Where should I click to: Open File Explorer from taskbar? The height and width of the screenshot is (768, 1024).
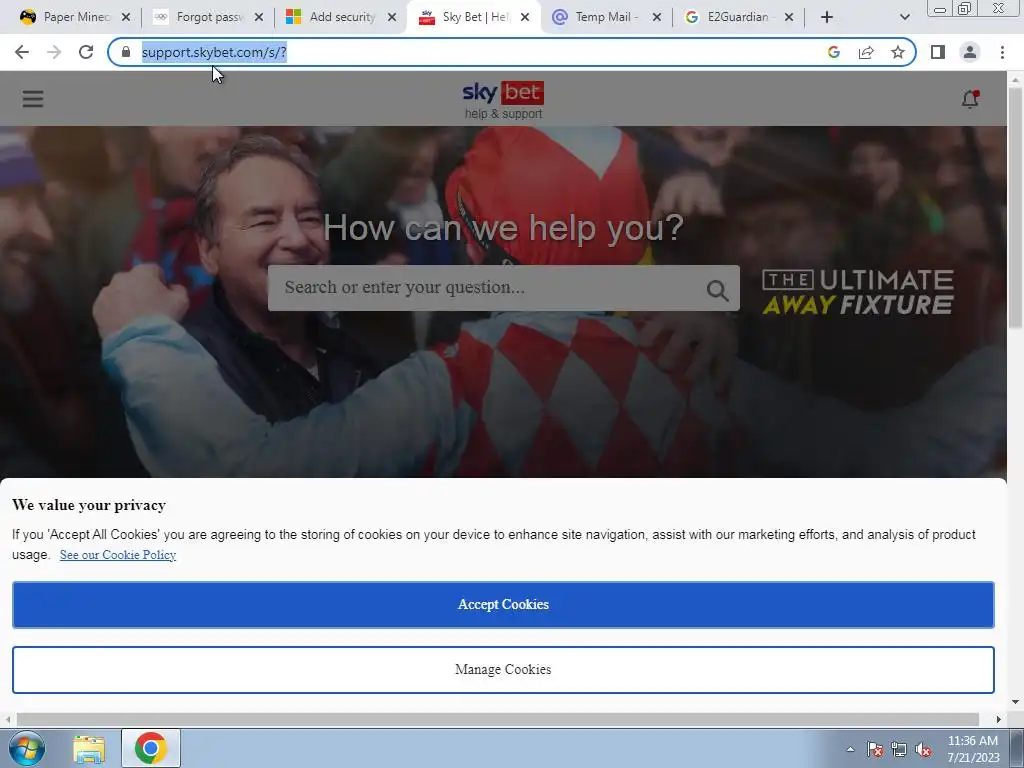[89, 749]
